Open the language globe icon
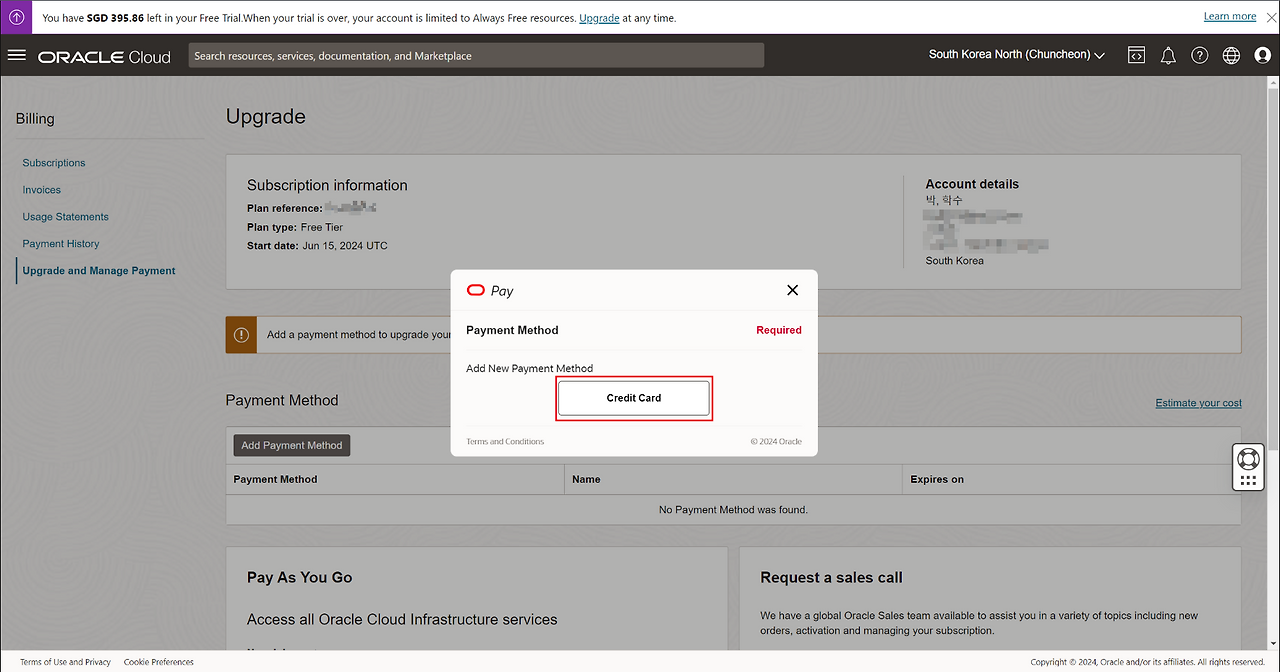Image resolution: width=1280 pixels, height=672 pixels. point(1231,56)
